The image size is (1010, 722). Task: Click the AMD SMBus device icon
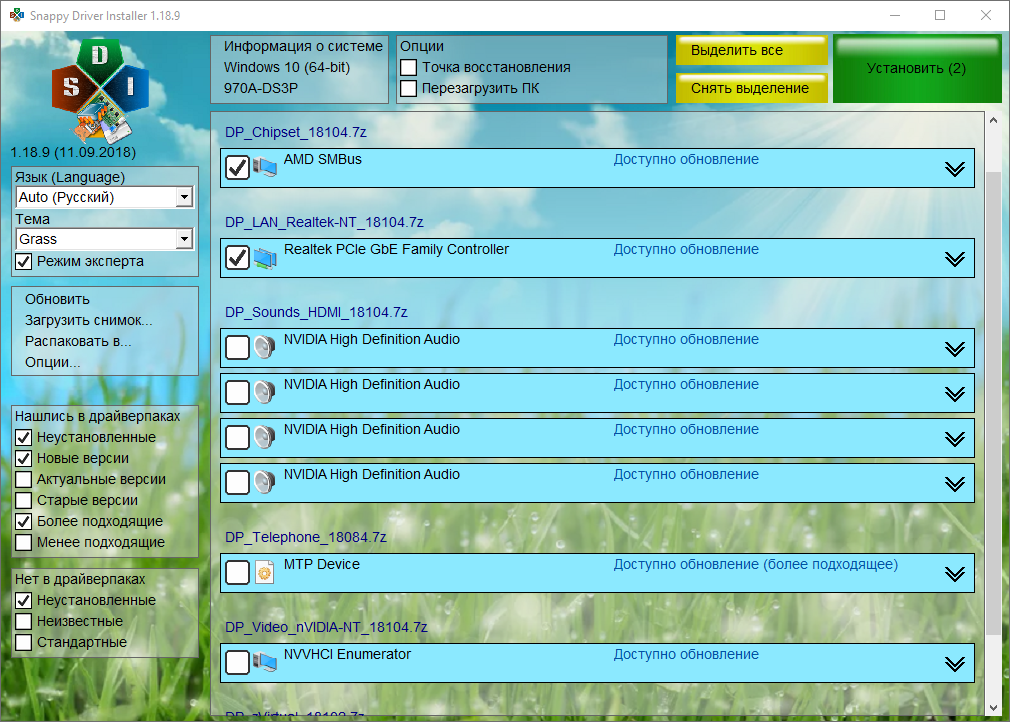265,167
